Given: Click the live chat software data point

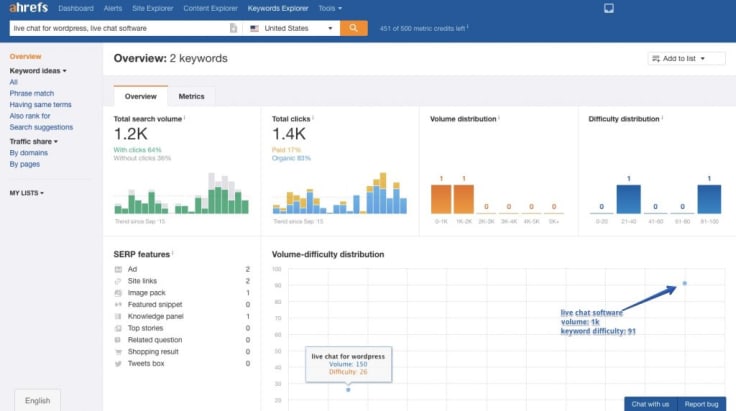Looking at the screenshot, I should [684, 283].
